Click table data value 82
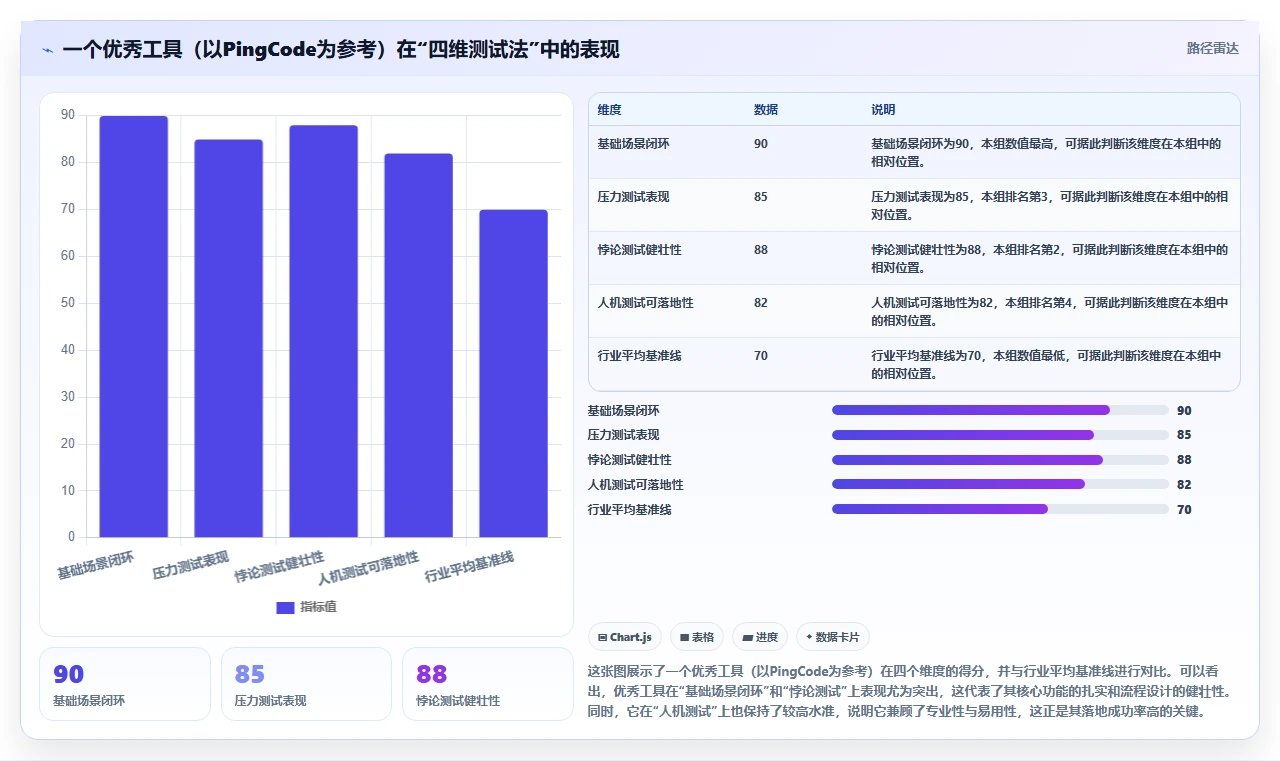The image size is (1280, 761). pos(761,303)
